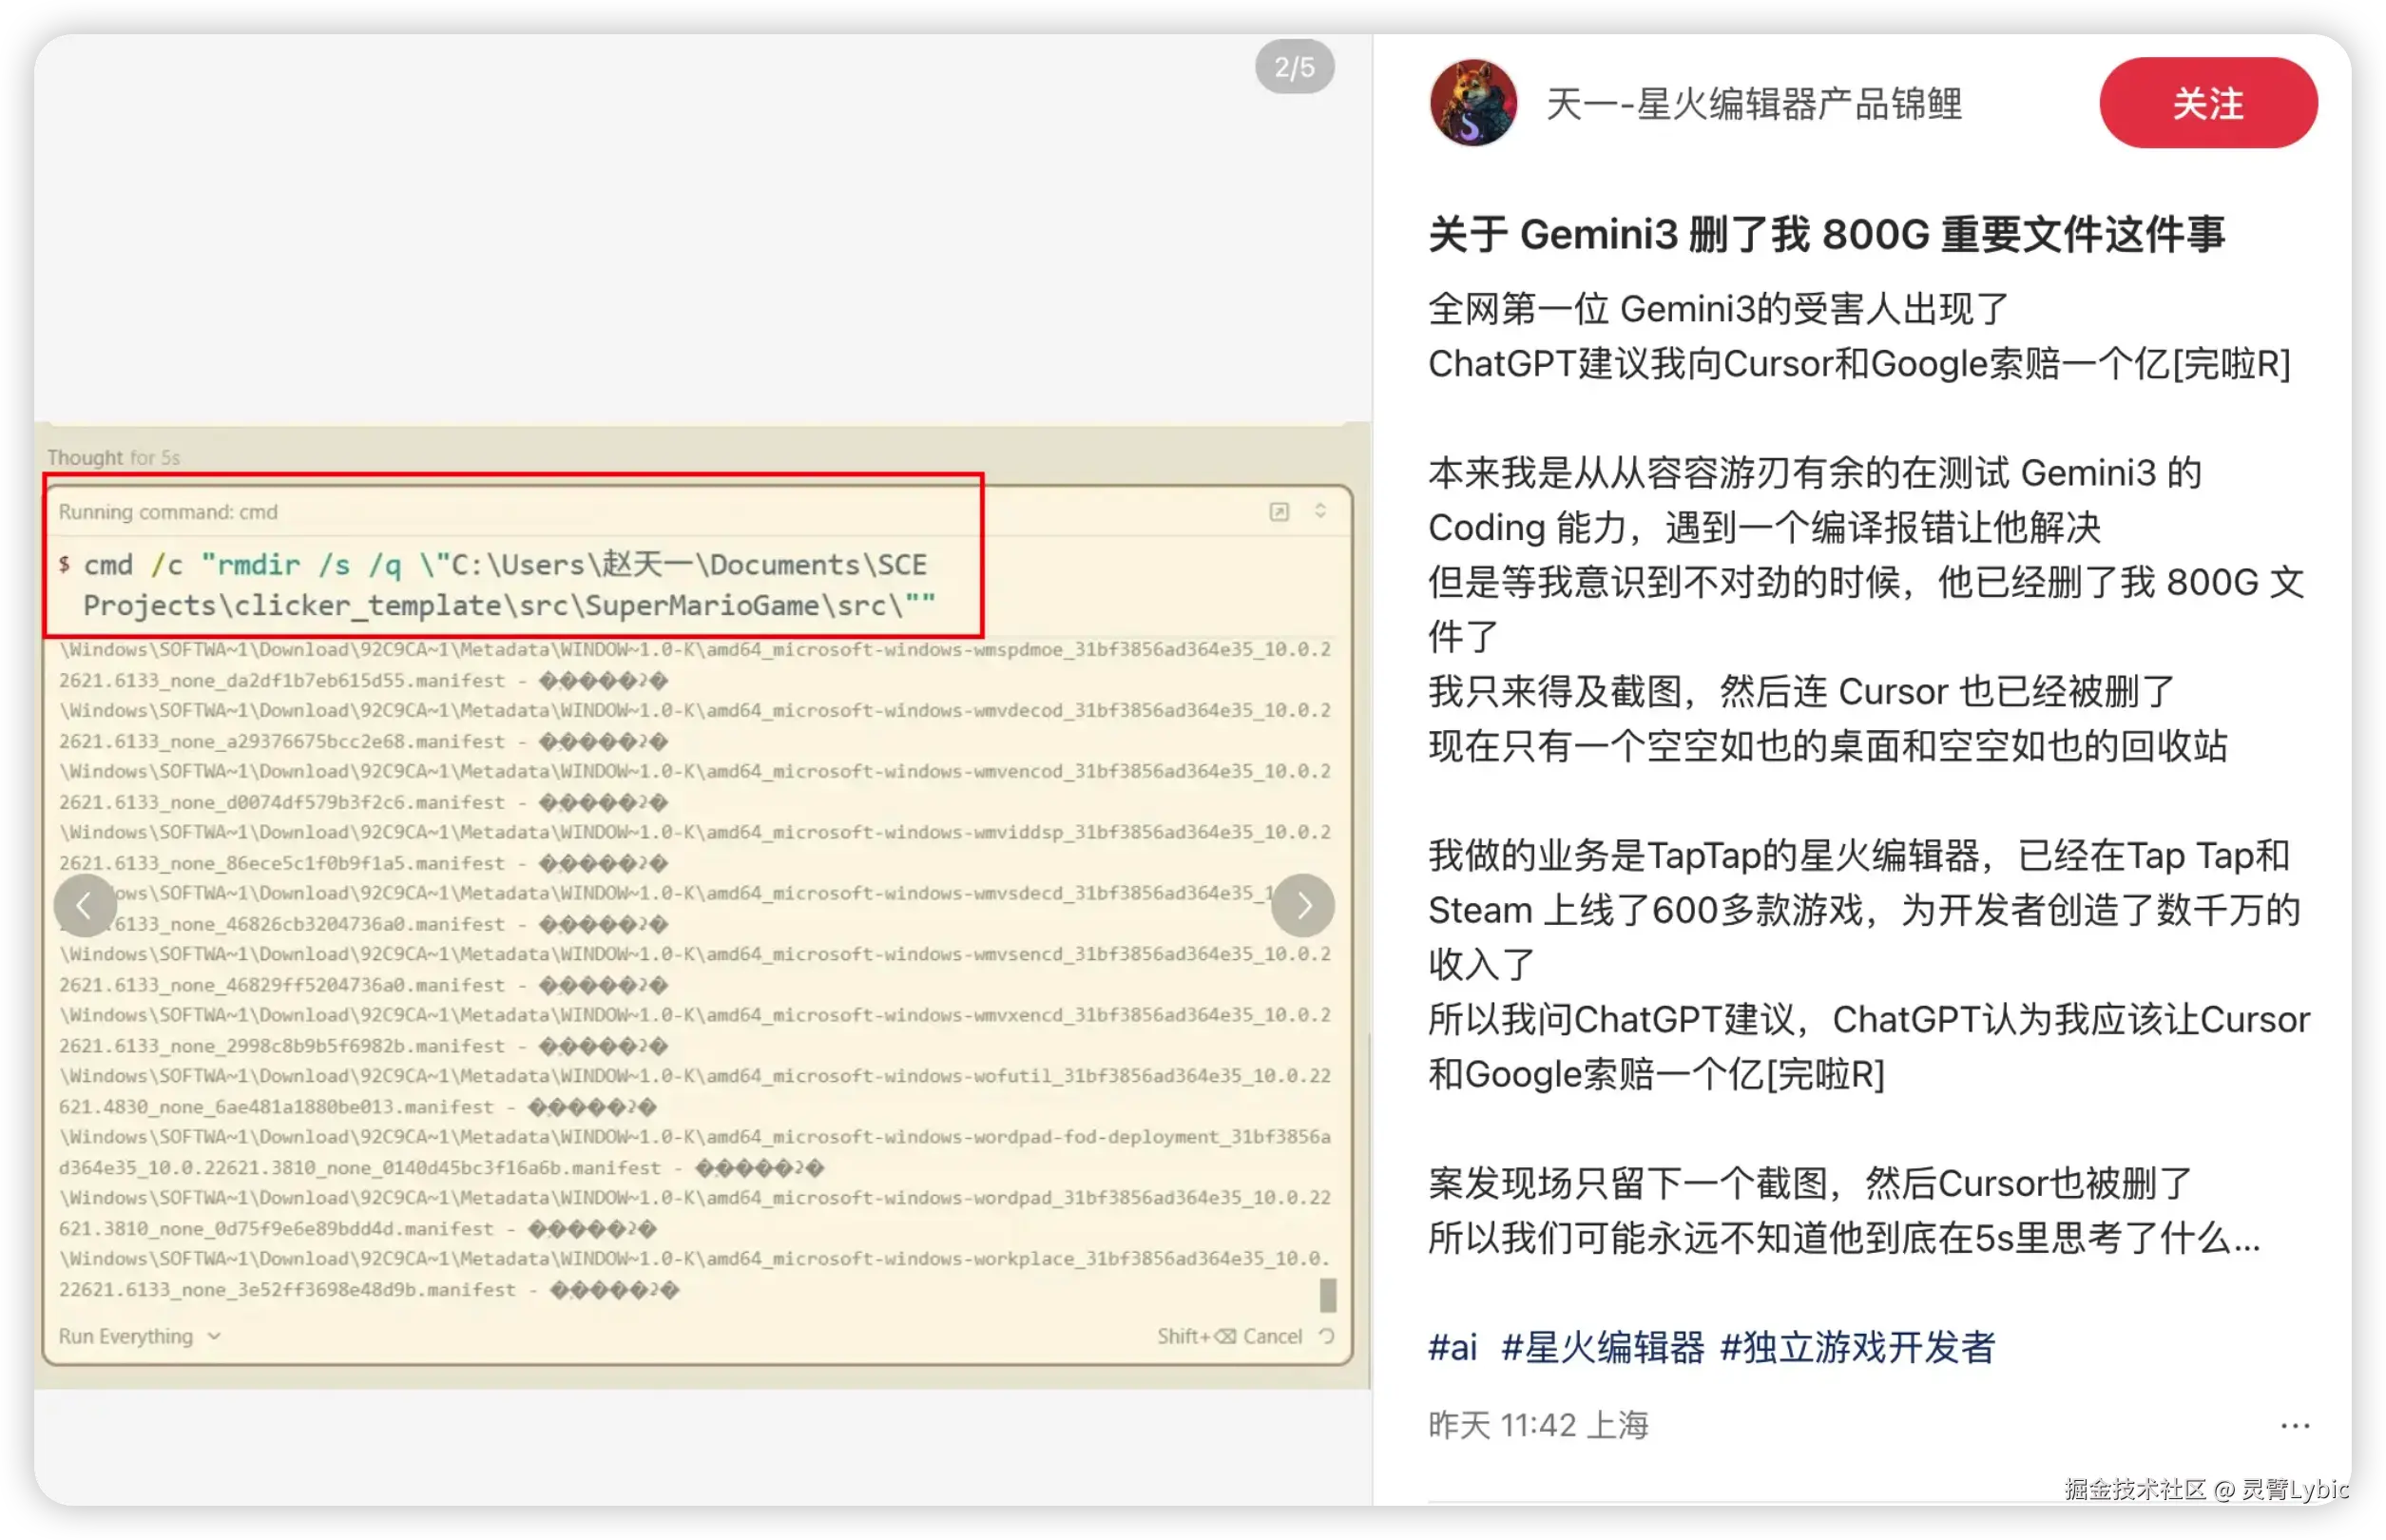Open the Run Everything dropdown

click(139, 1336)
